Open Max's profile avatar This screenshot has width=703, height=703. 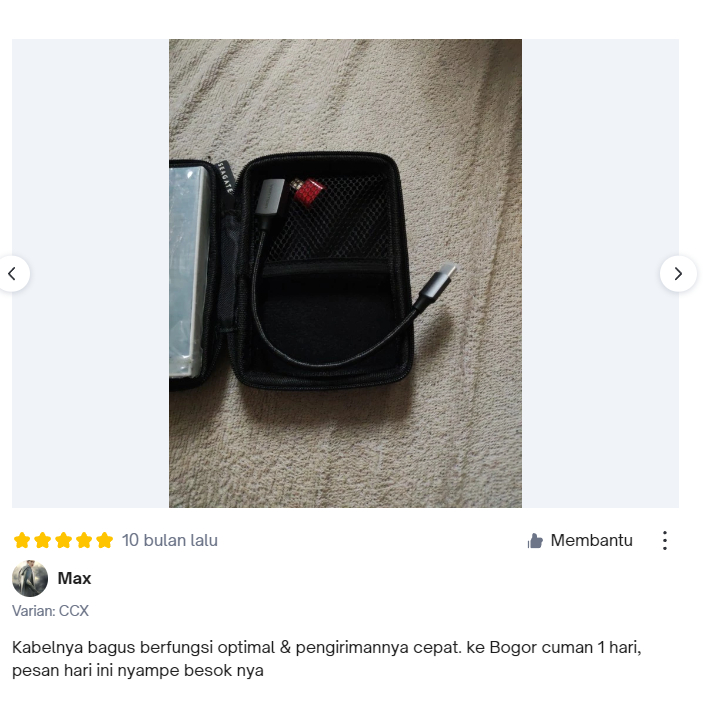[x=30, y=578]
